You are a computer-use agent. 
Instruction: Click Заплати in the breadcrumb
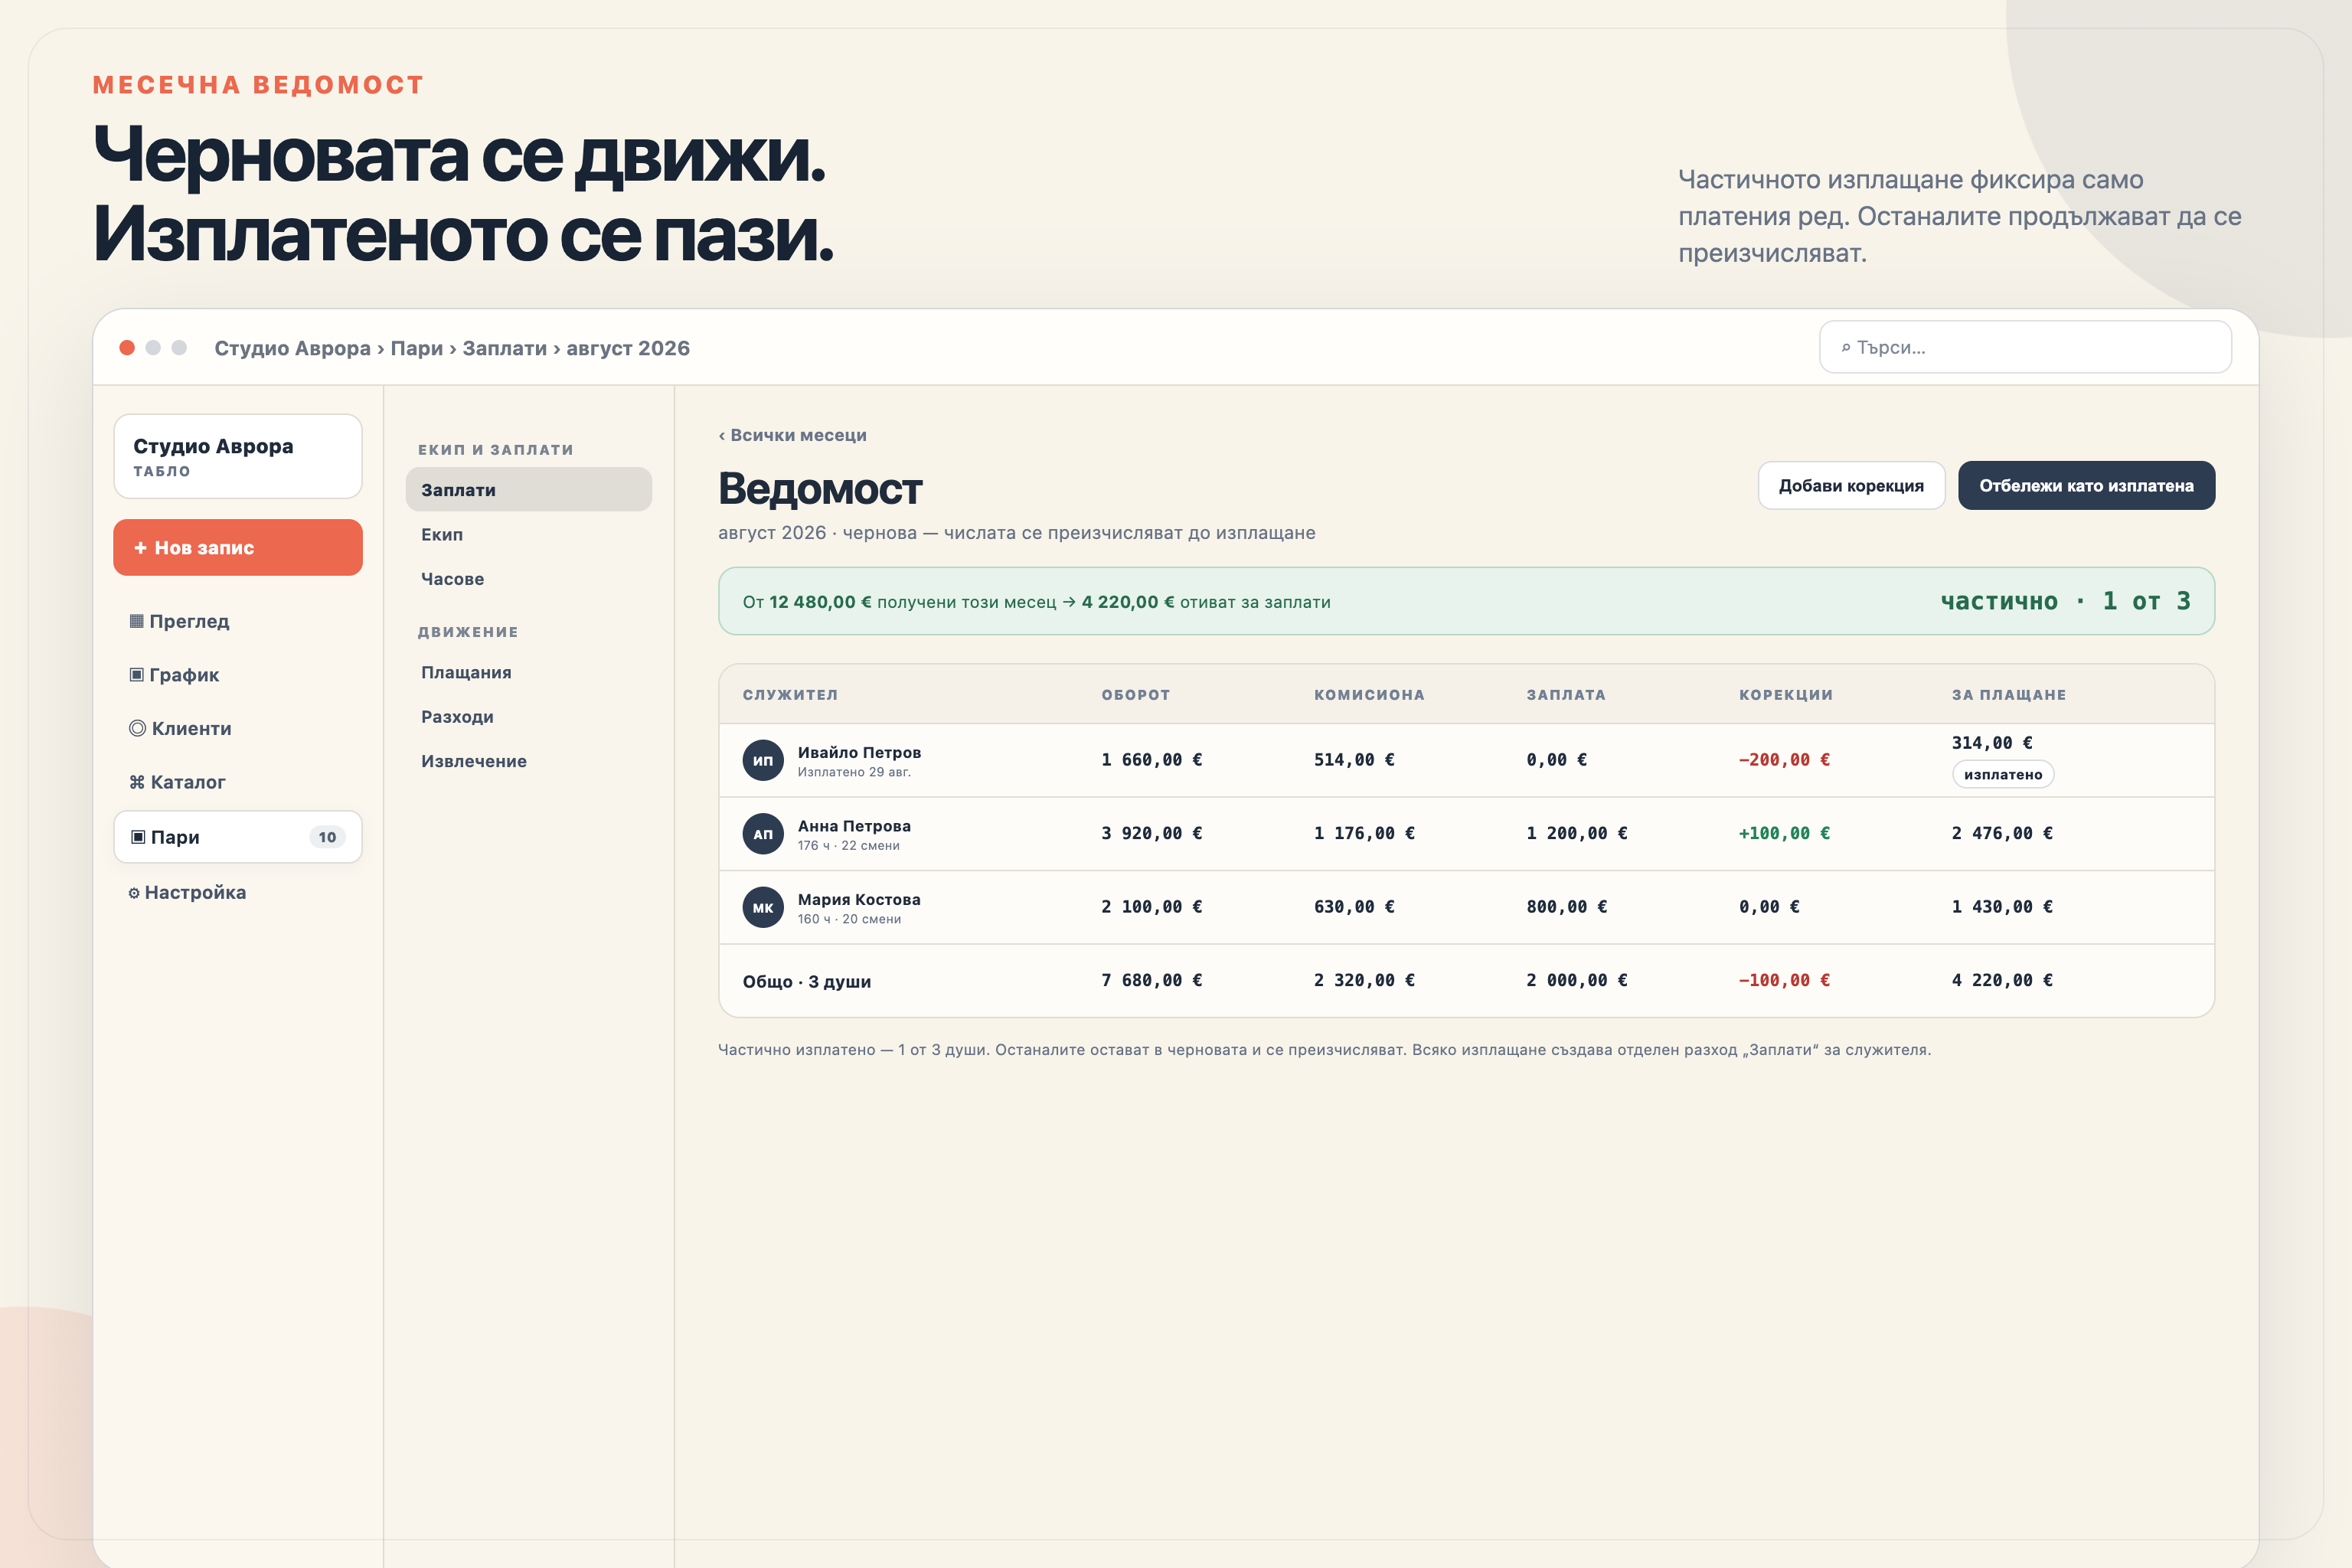(504, 348)
